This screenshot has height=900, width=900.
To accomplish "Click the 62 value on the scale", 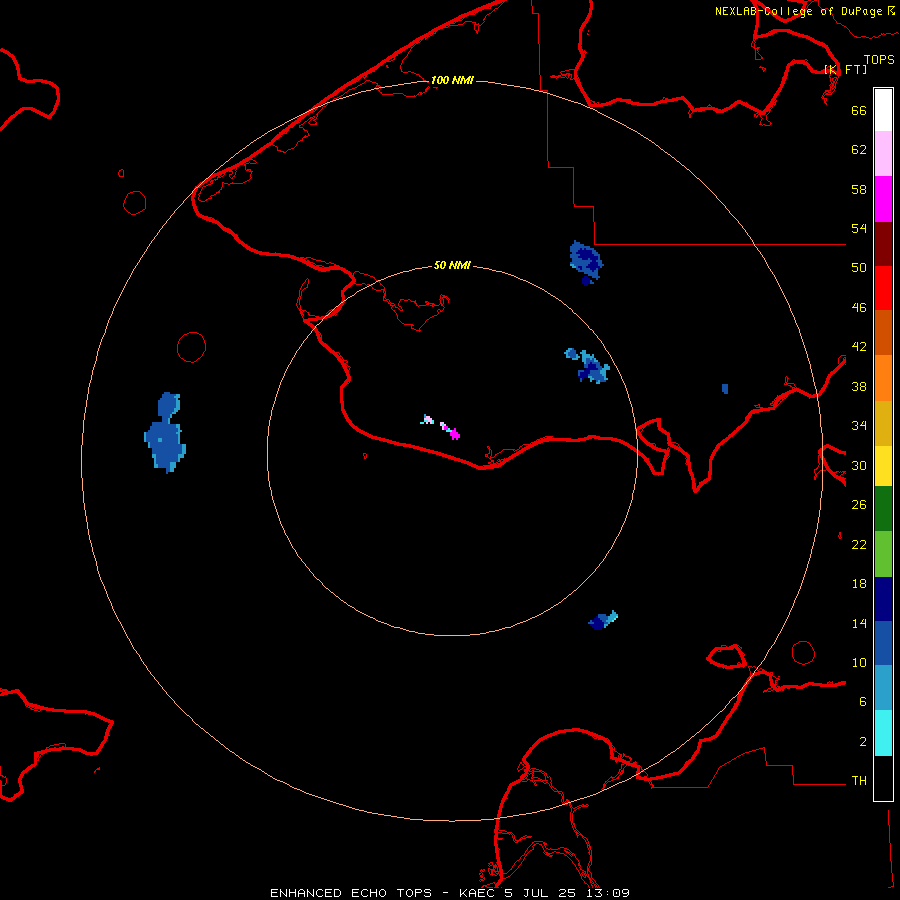I will [859, 150].
